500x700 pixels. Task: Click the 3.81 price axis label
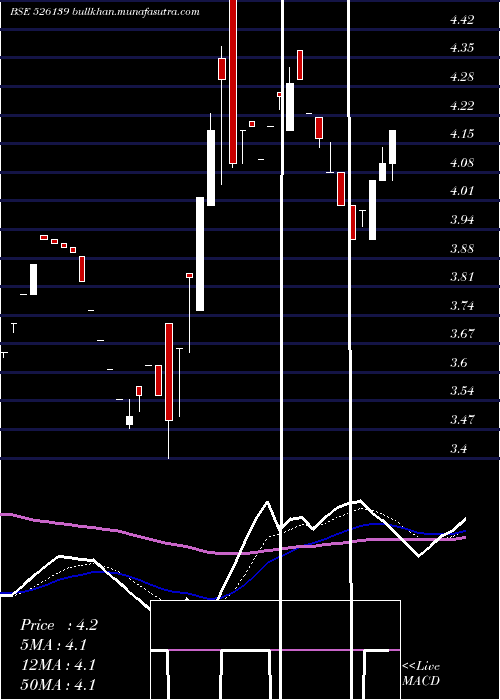click(x=462, y=277)
